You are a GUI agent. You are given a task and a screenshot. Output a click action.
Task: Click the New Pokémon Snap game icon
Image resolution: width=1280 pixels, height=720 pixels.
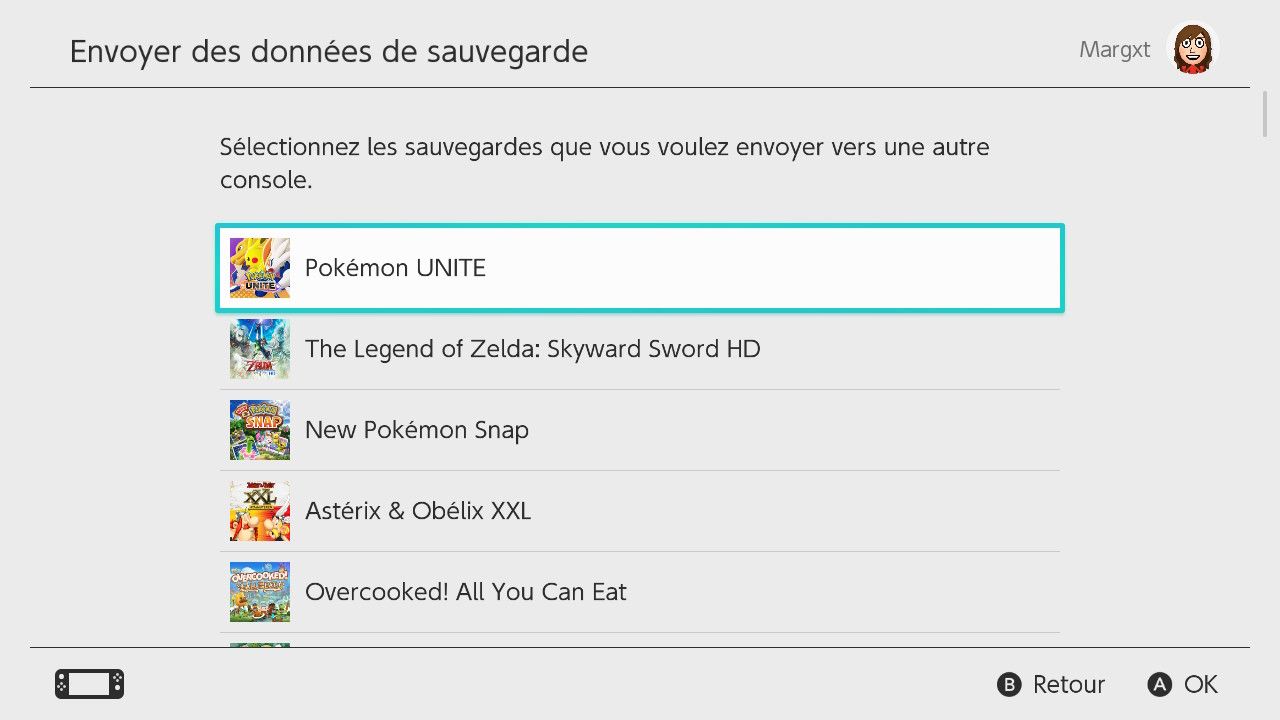tap(260, 430)
